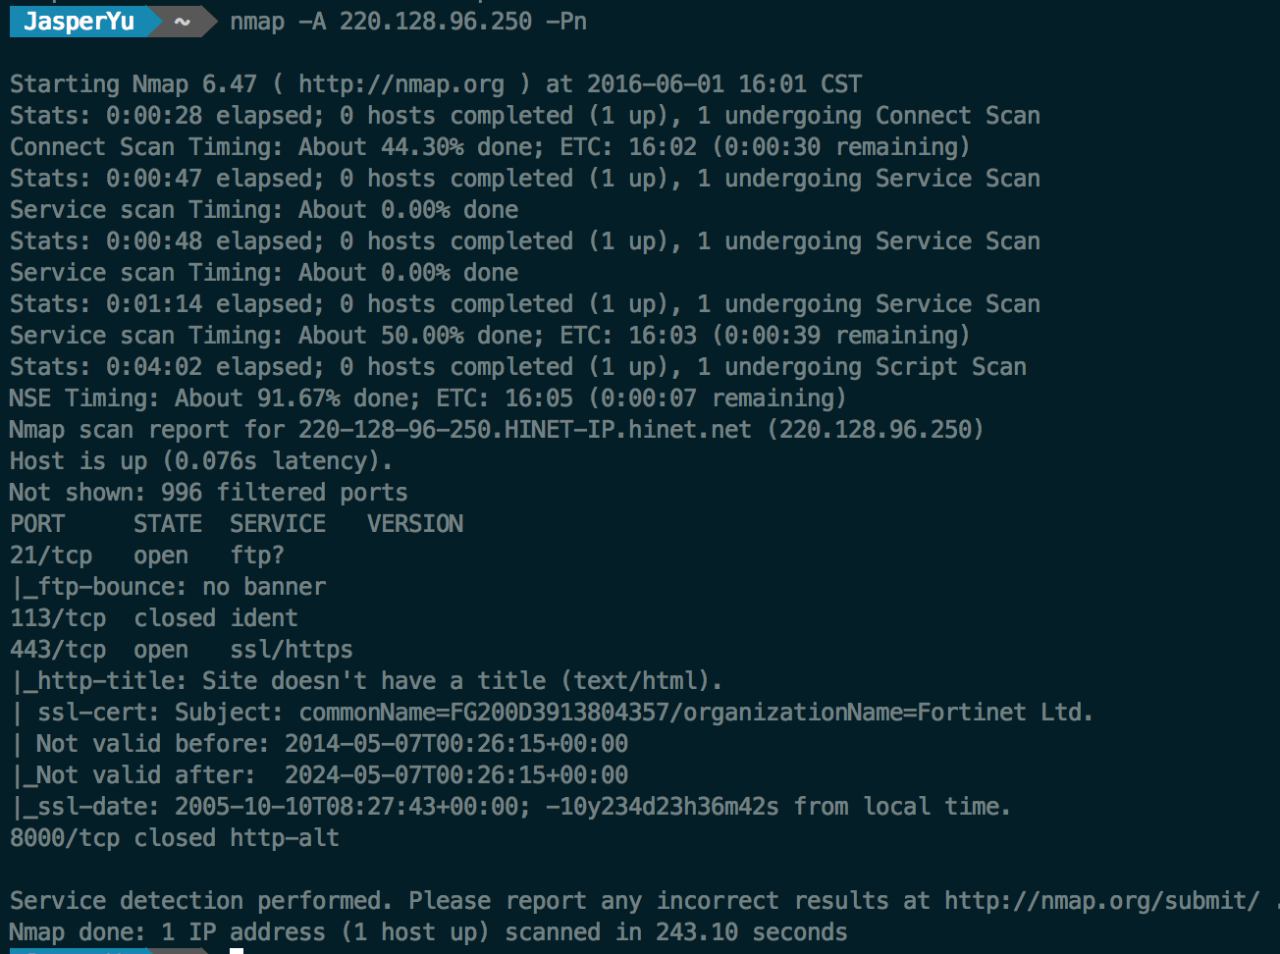
Task: Click the PORT column header
Action: [37, 524]
